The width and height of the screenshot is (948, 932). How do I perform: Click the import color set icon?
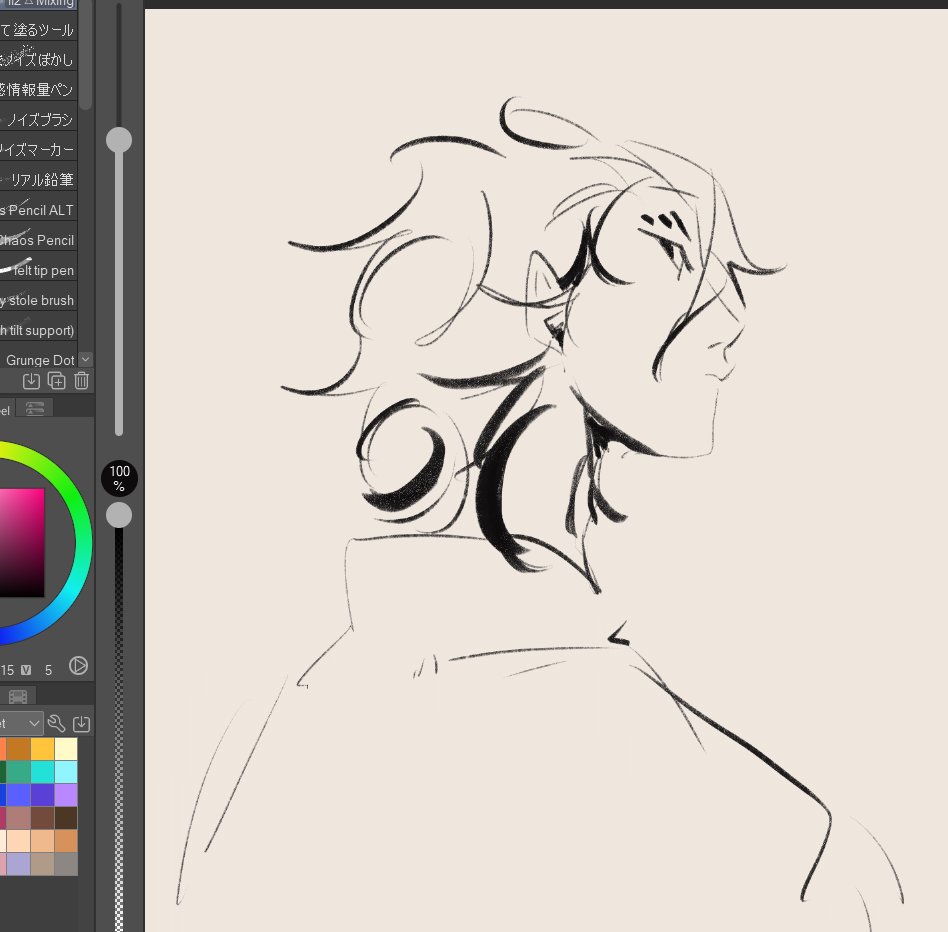[x=82, y=723]
